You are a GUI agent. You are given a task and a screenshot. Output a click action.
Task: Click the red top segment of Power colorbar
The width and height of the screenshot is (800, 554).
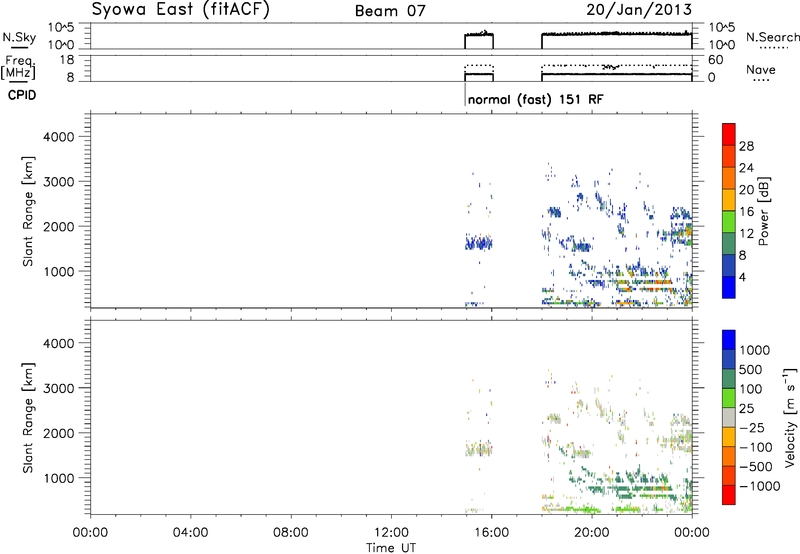(x=729, y=134)
